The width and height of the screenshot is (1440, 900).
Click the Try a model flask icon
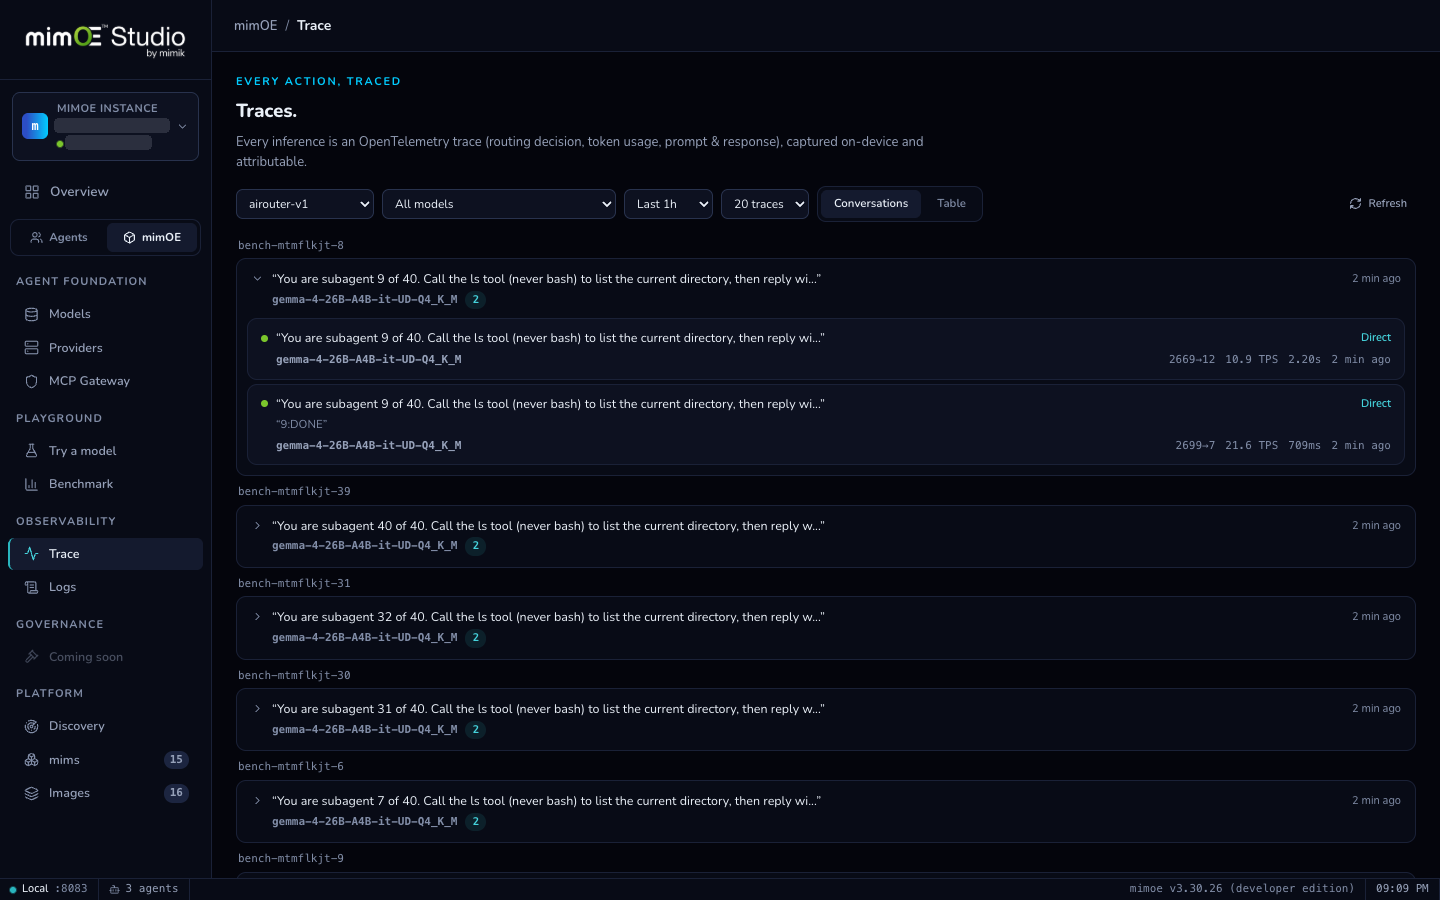point(31,451)
